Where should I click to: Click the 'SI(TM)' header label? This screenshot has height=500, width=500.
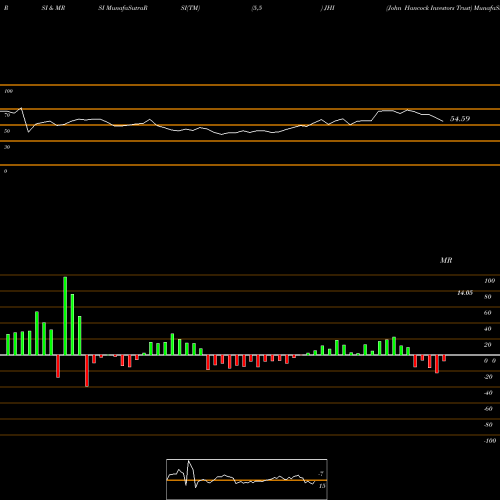(x=190, y=8)
